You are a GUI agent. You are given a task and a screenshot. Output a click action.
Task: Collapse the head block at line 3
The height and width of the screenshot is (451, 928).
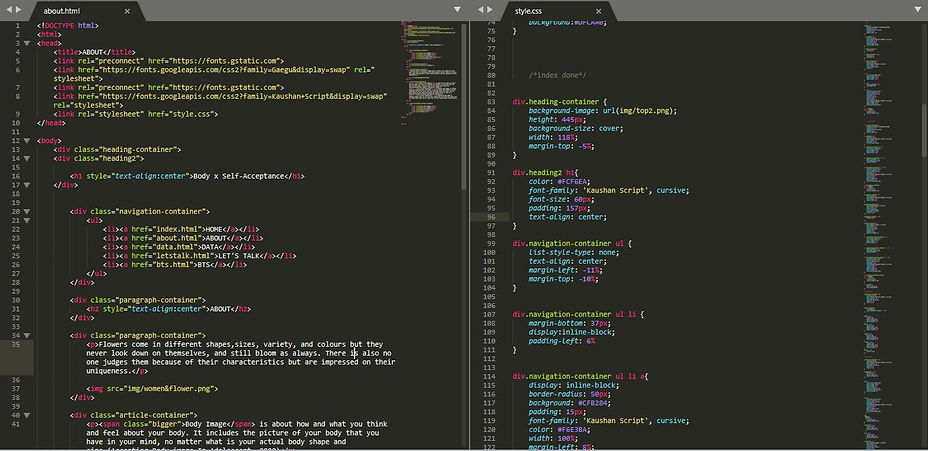point(26,43)
